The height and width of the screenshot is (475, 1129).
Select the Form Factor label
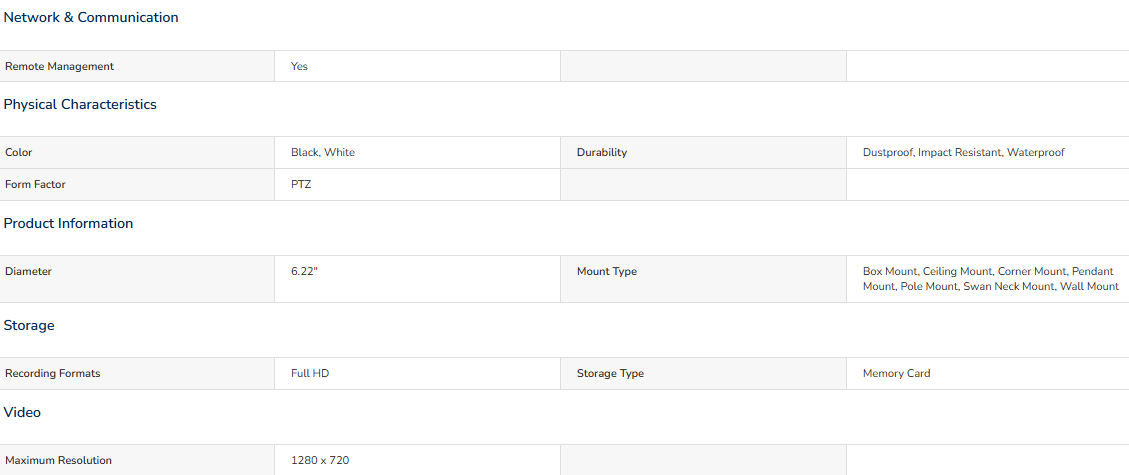pos(35,185)
